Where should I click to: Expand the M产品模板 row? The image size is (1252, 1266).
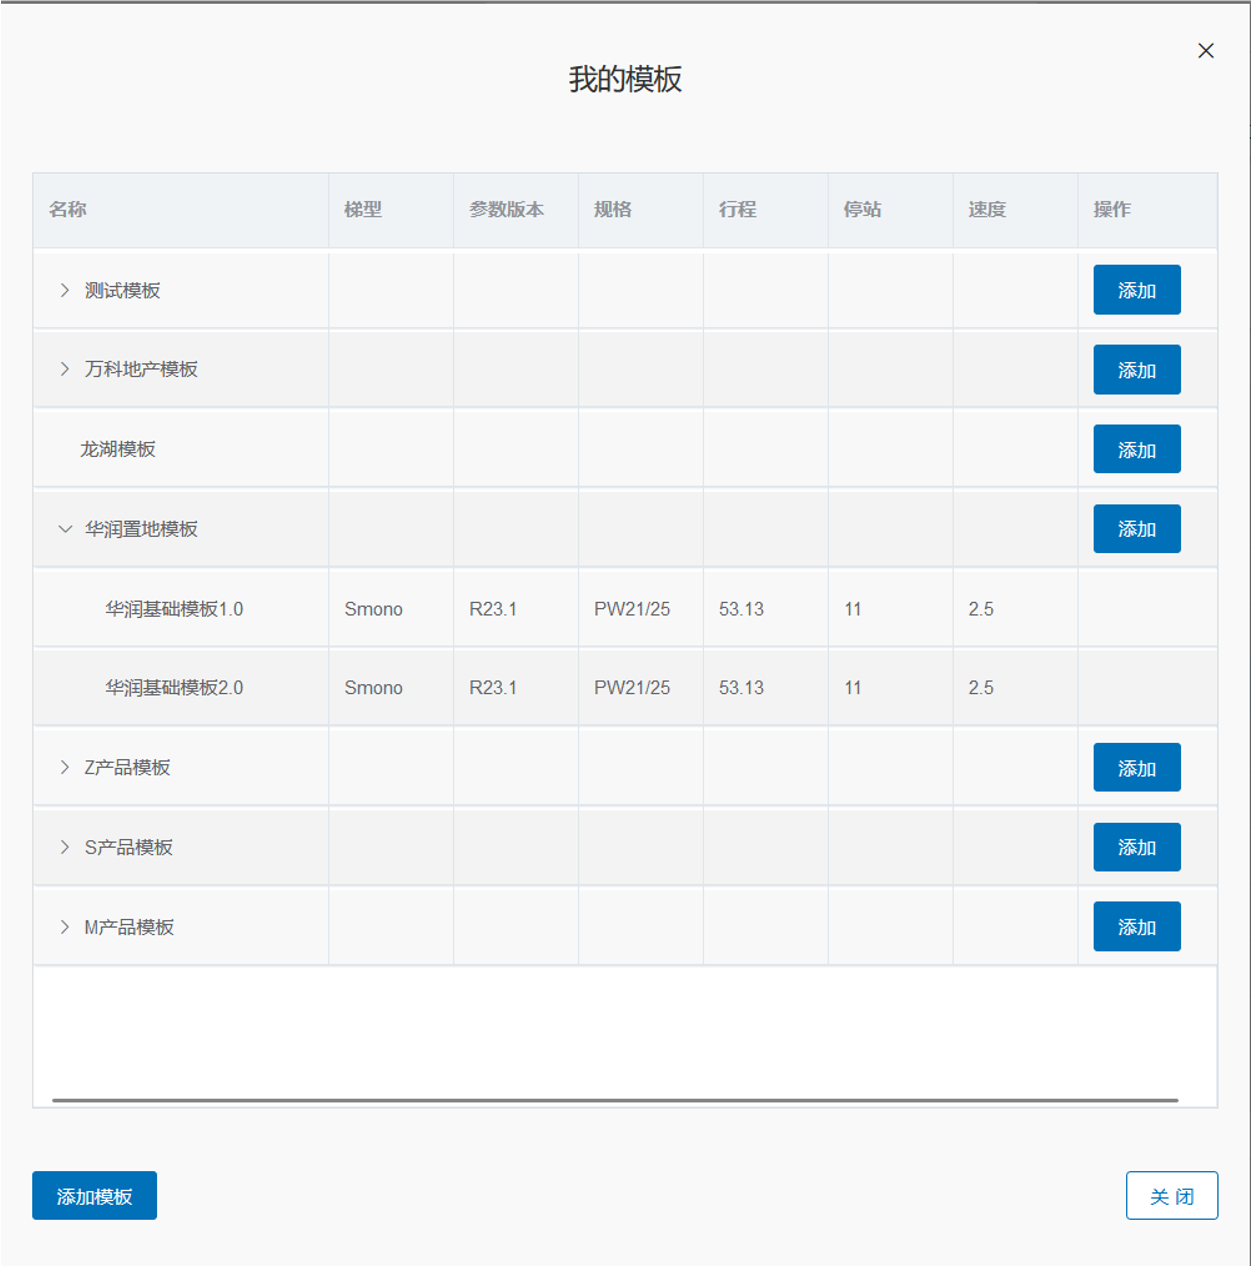pyautogui.click(x=65, y=927)
